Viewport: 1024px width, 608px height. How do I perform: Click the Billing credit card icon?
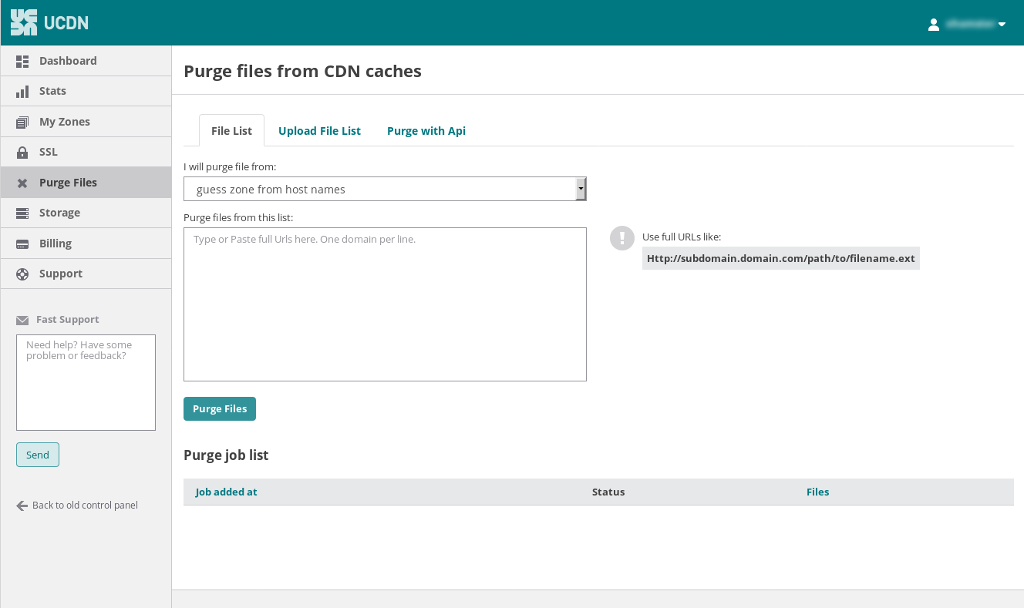[x=22, y=244]
